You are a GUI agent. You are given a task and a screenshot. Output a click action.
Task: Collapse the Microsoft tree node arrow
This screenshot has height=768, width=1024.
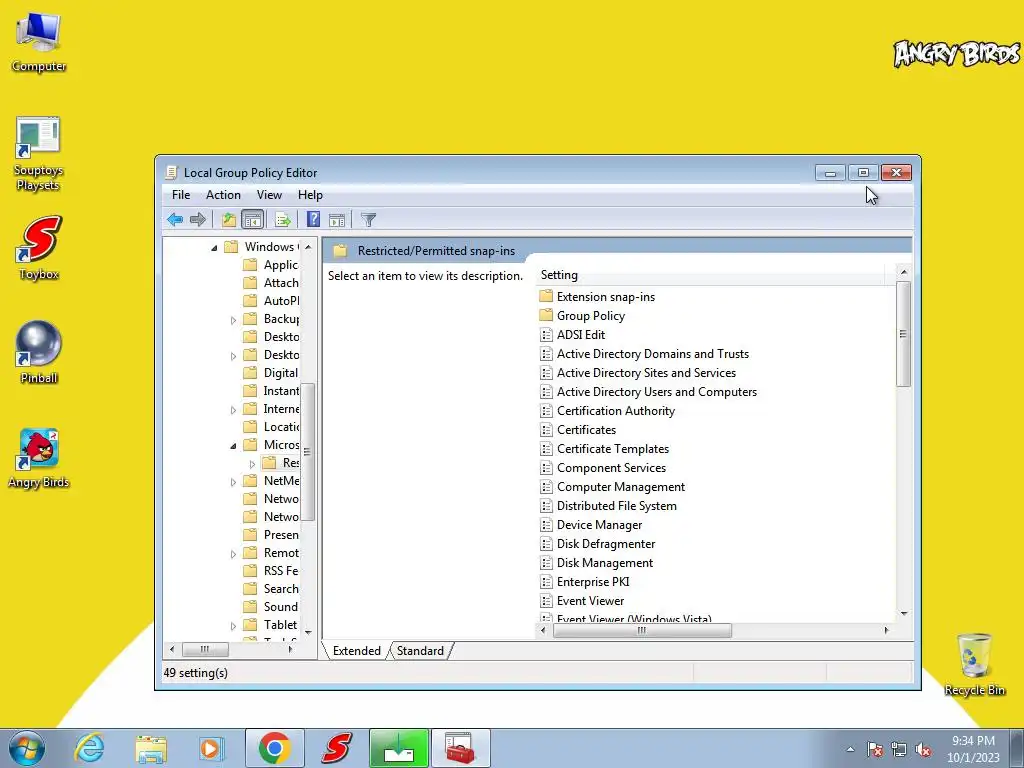[x=233, y=446]
